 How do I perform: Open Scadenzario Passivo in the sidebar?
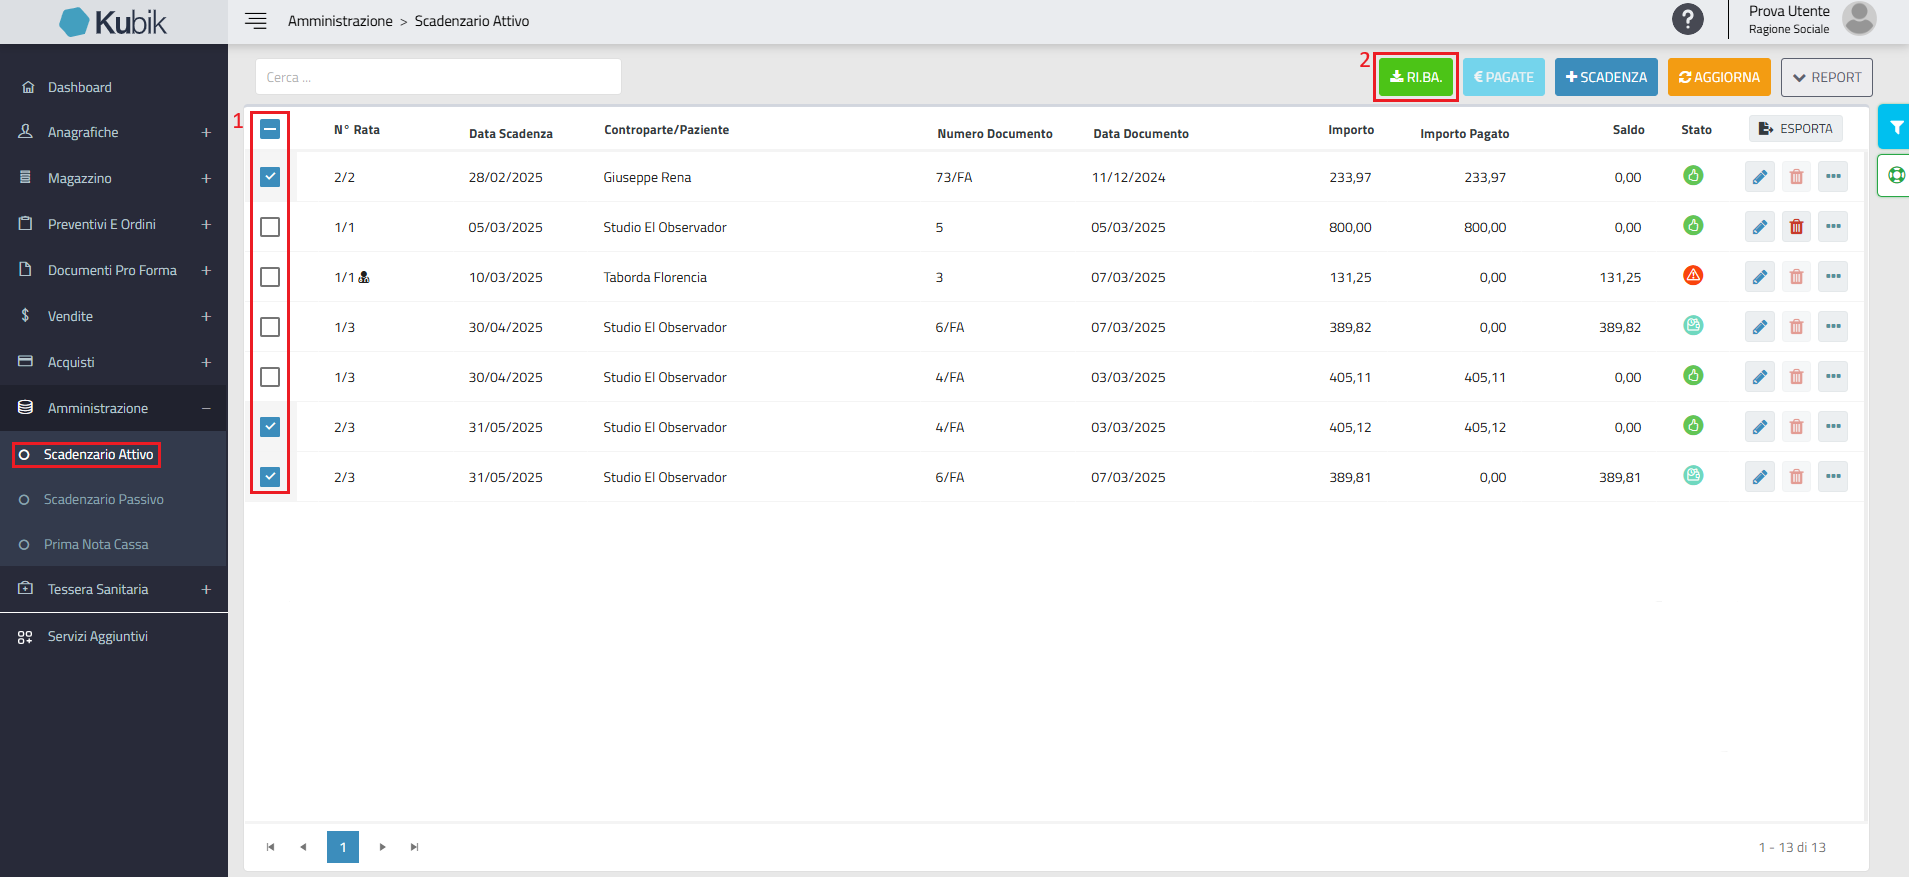(104, 499)
